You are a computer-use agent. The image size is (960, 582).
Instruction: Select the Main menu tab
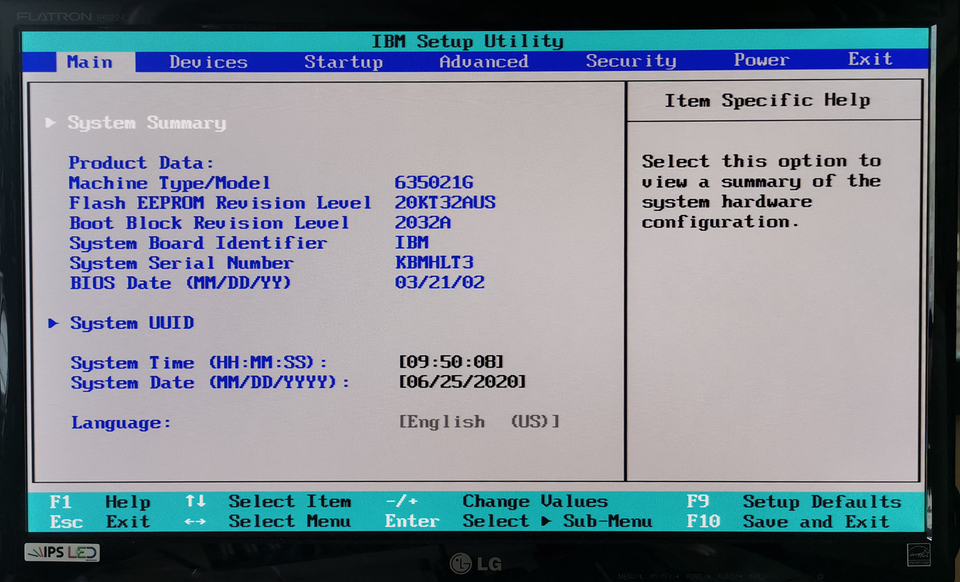(90, 62)
